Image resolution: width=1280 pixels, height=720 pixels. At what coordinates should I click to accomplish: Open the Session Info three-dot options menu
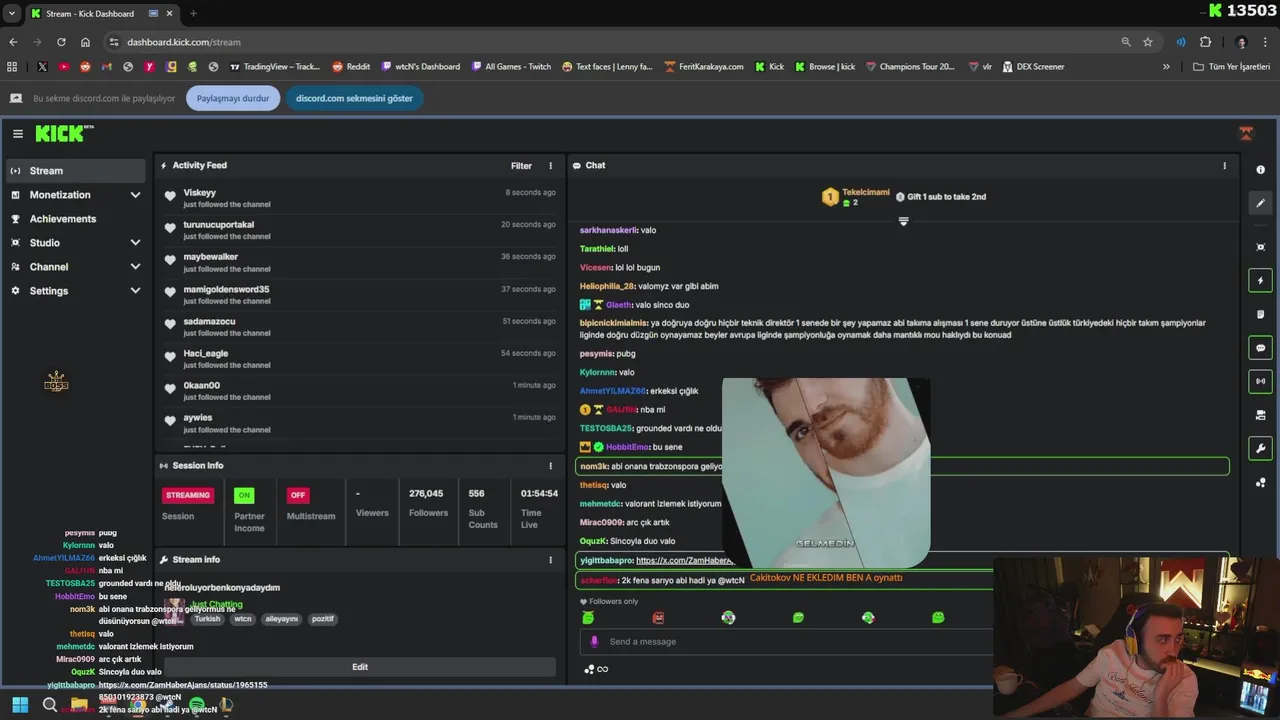click(x=550, y=466)
